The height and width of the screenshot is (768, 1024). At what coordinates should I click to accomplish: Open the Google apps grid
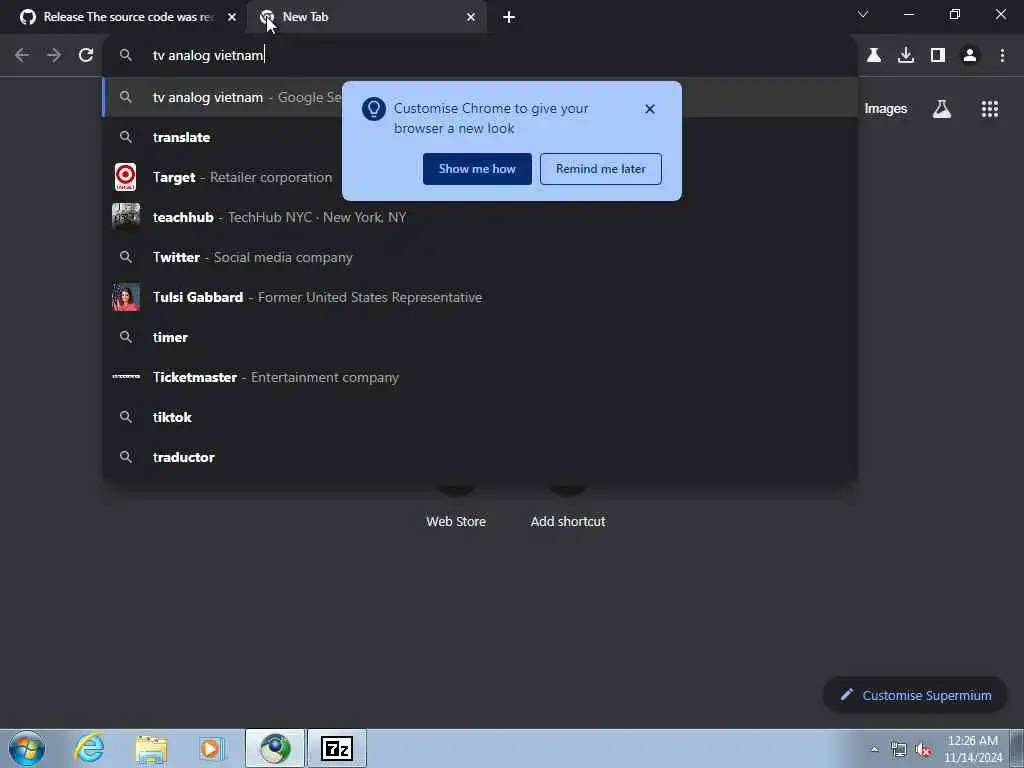point(990,108)
